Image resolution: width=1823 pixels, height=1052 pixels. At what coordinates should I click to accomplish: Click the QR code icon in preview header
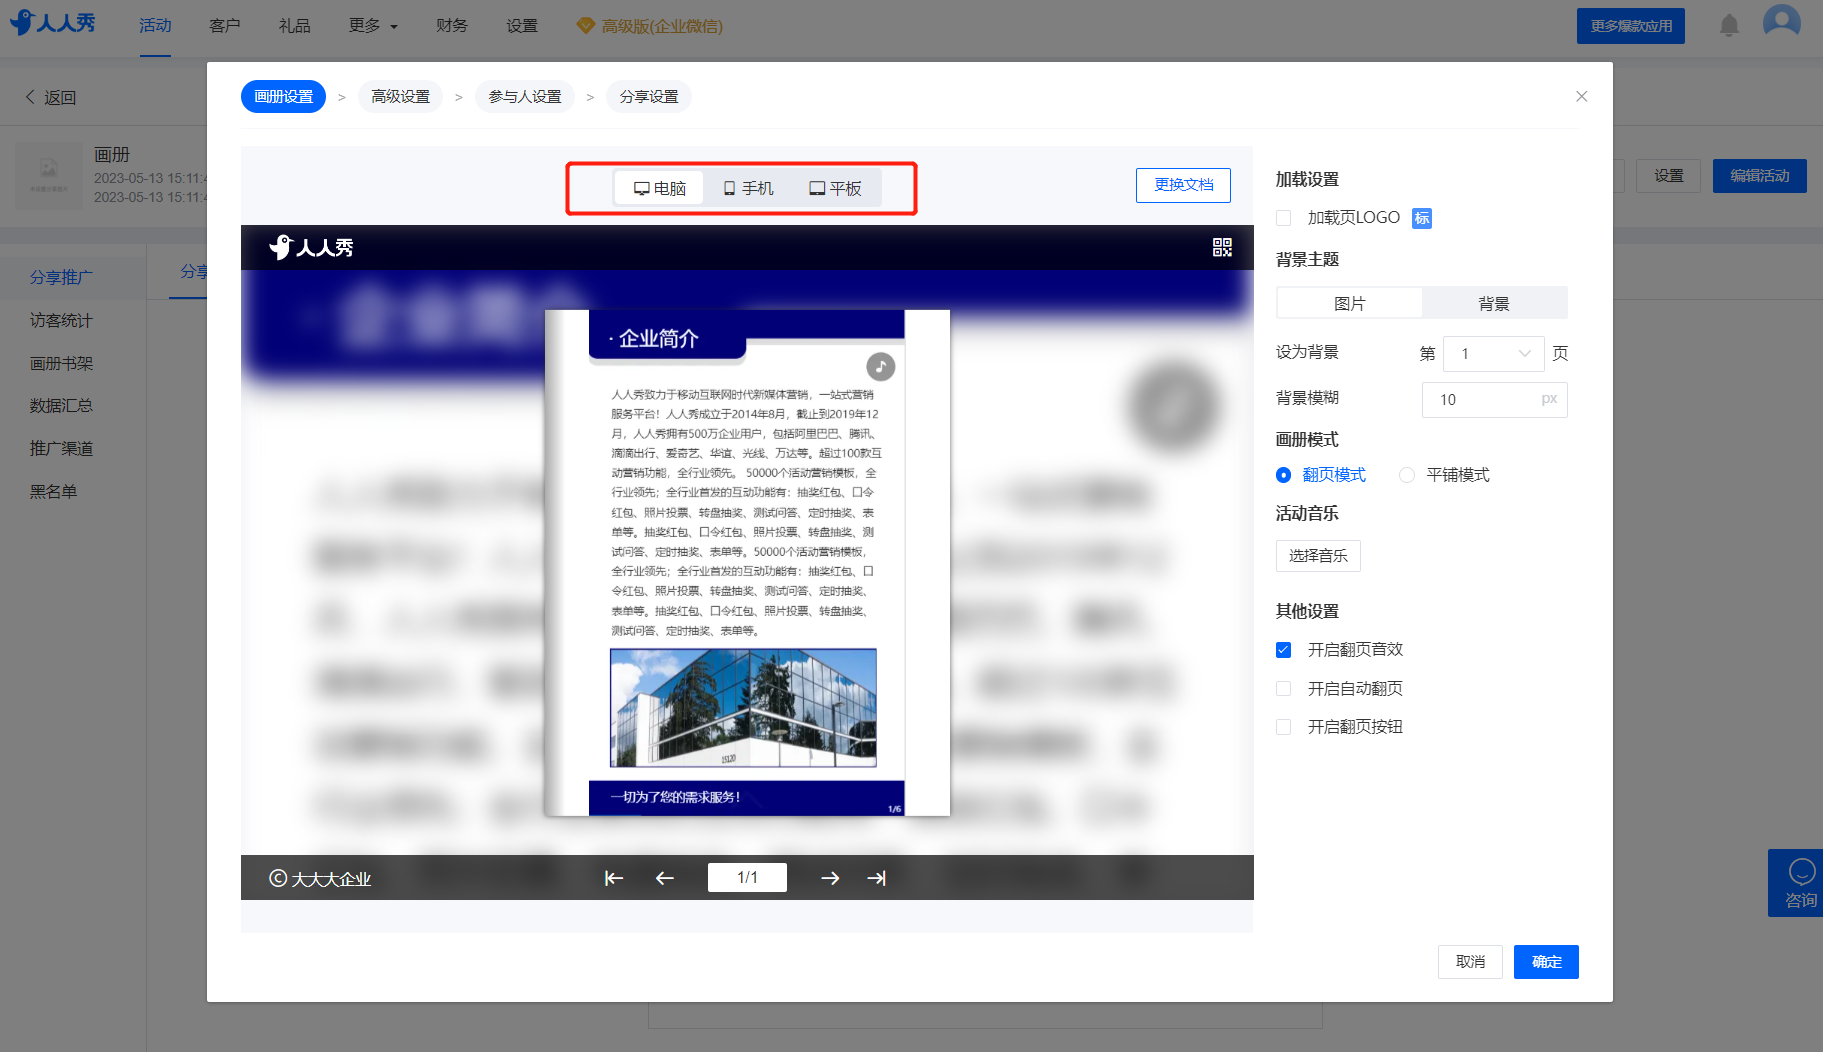[1222, 247]
